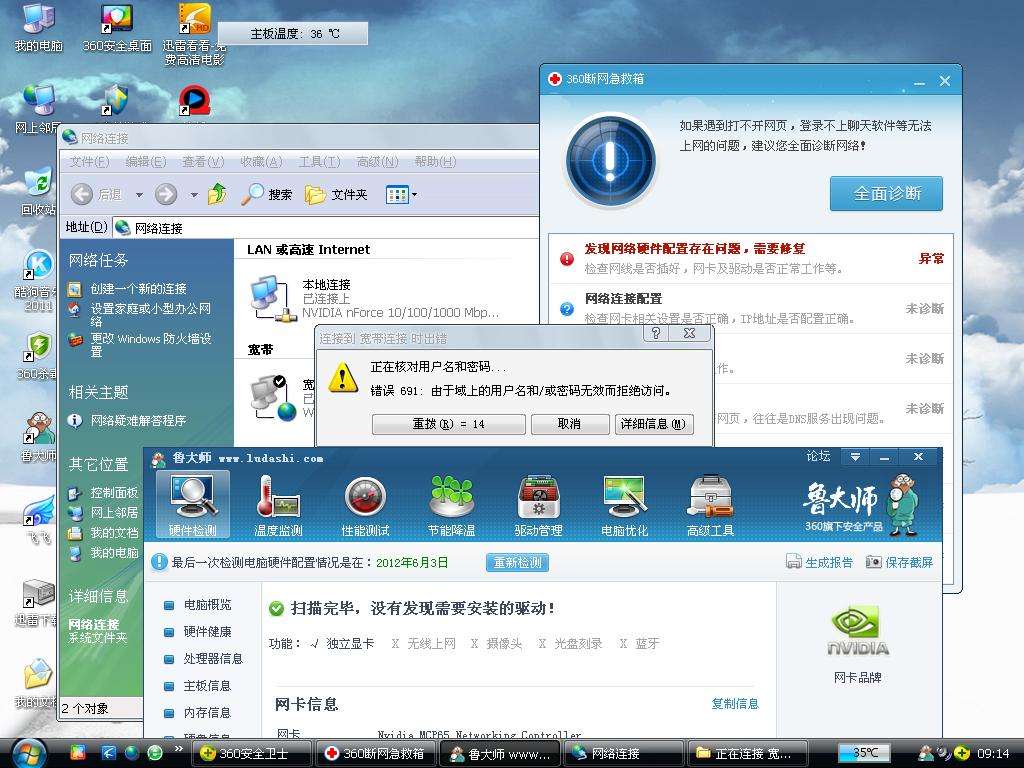Open the 节能降温 panel
This screenshot has width=1024, height=768.
452,503
